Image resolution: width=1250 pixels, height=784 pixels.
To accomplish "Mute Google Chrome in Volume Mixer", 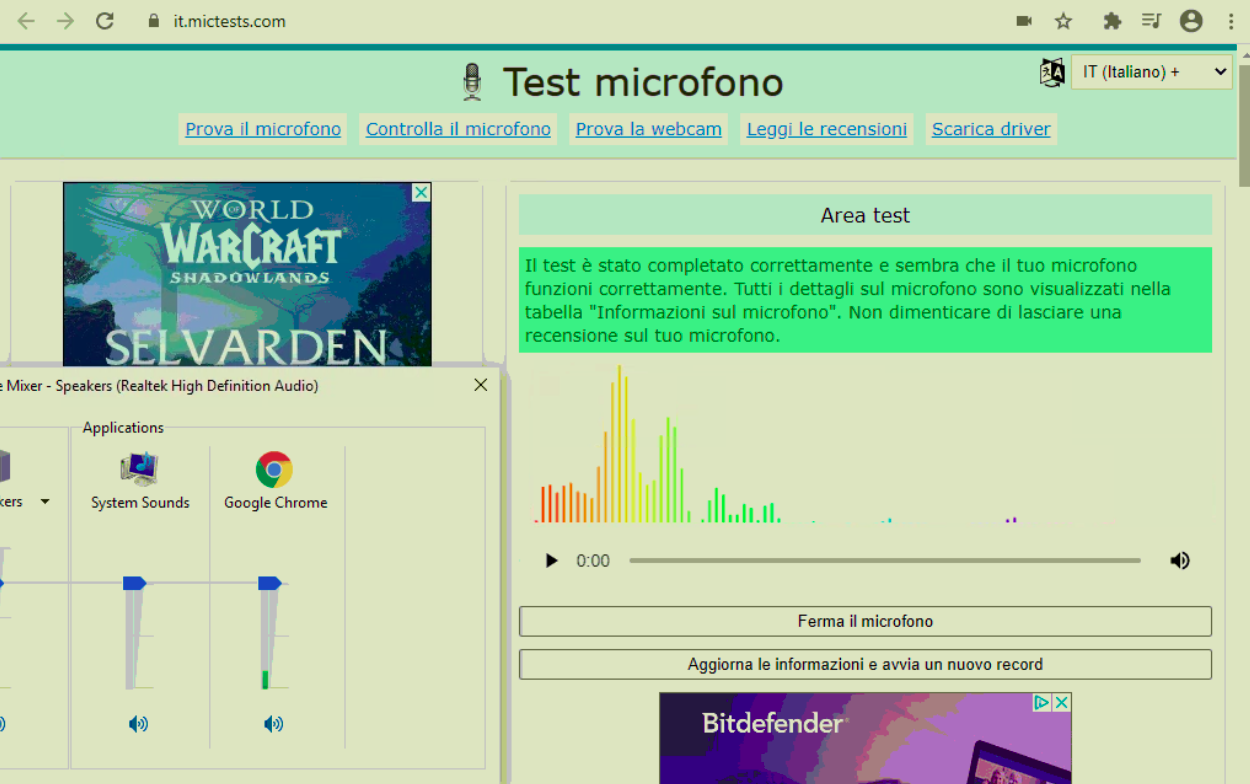I will coord(273,724).
